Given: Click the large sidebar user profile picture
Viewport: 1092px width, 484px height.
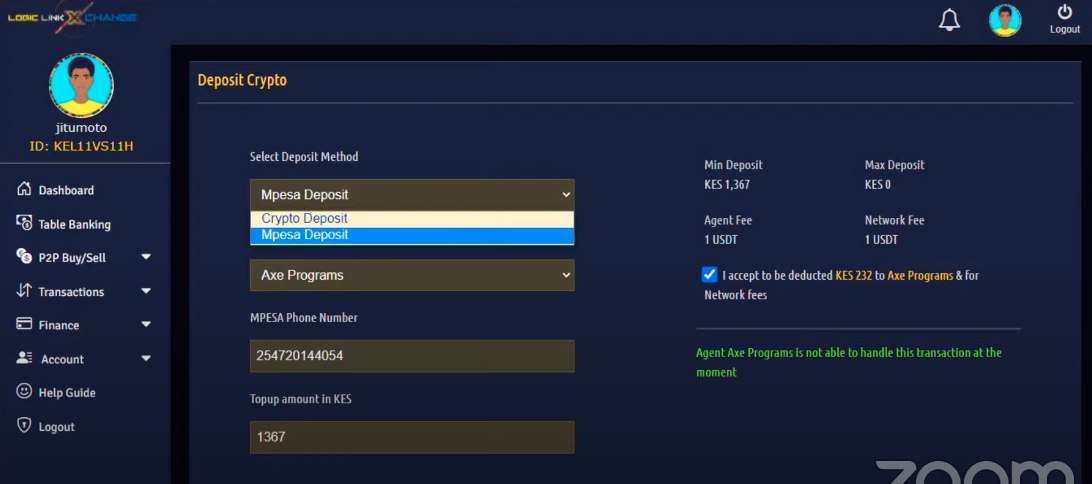Looking at the screenshot, I should (x=81, y=86).
